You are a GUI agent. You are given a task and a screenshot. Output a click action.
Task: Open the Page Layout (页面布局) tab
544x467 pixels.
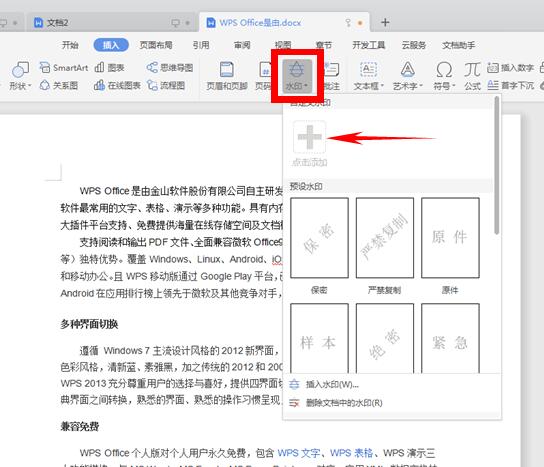pyautogui.click(x=156, y=45)
